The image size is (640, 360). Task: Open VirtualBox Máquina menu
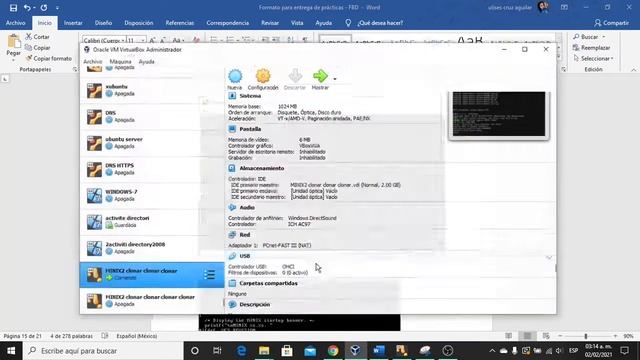[120, 62]
